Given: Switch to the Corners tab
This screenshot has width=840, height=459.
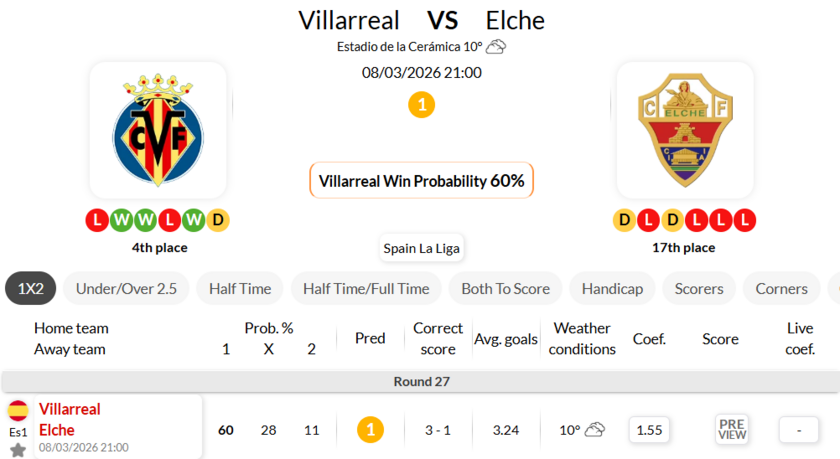Looking at the screenshot, I should point(781,289).
